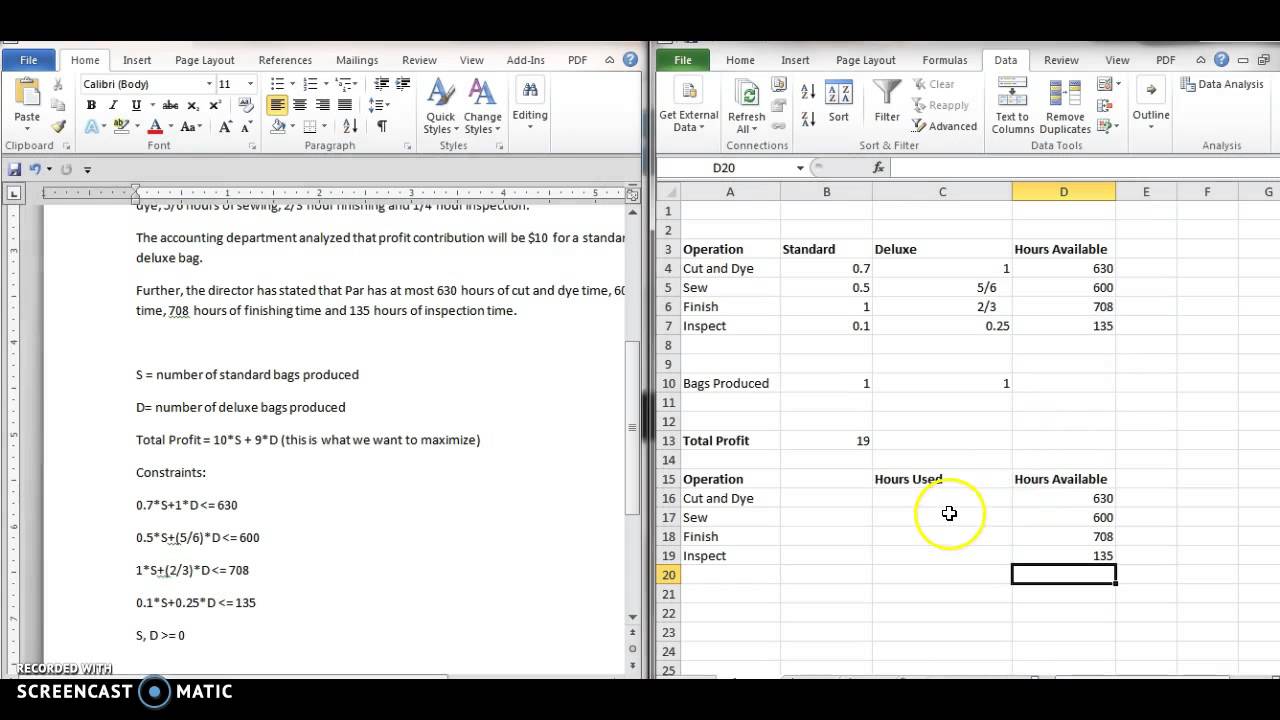
Task: Click the Sort paragraph icon in Word
Action: click(x=350, y=127)
